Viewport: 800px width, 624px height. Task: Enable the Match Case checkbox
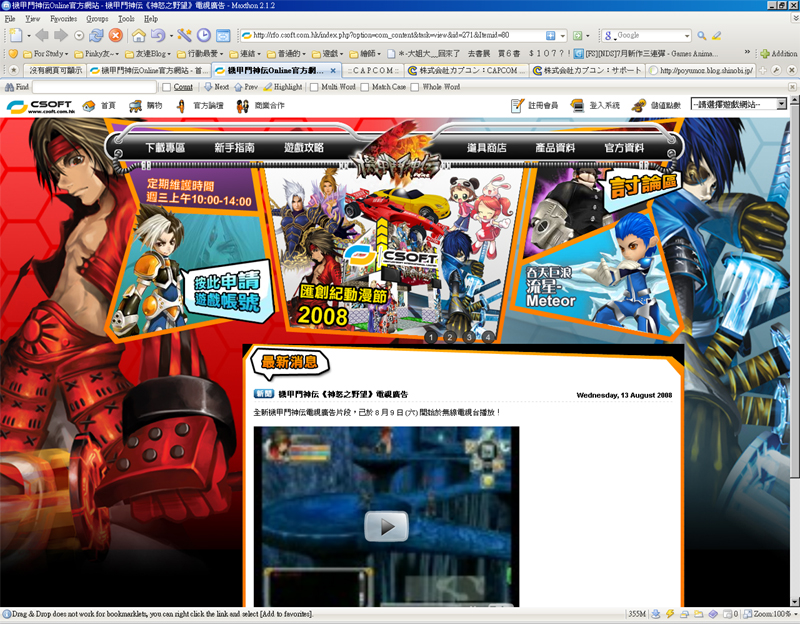[x=365, y=87]
